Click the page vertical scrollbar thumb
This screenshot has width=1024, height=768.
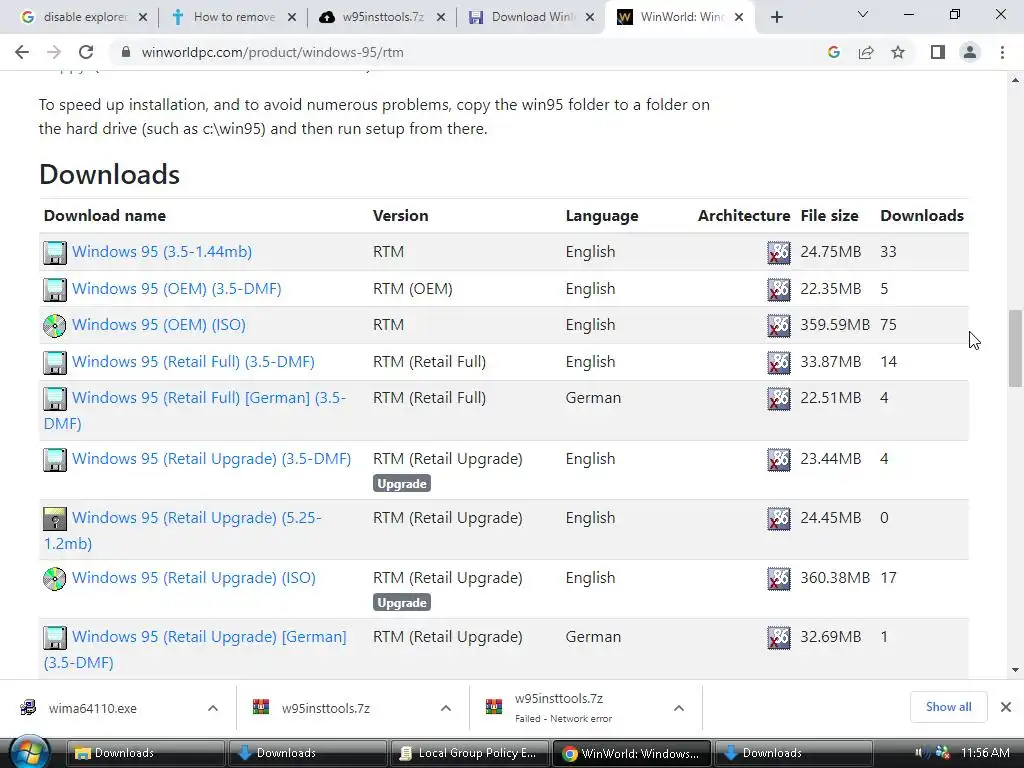tap(1015, 348)
